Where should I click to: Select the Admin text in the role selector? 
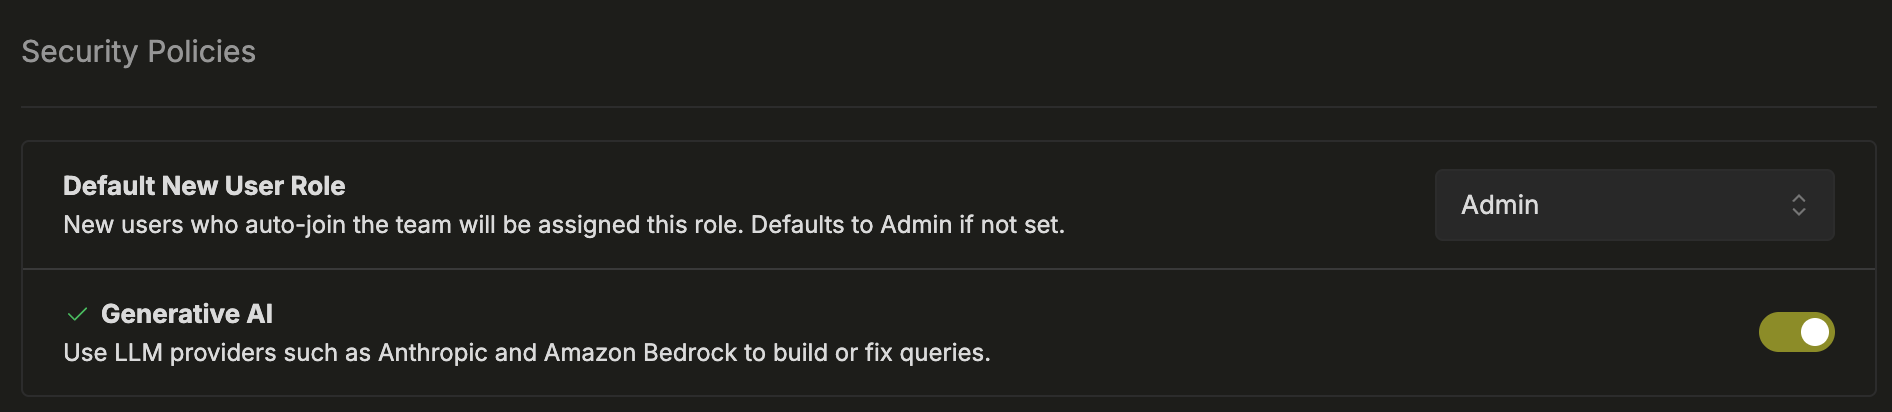pyautogui.click(x=1500, y=205)
